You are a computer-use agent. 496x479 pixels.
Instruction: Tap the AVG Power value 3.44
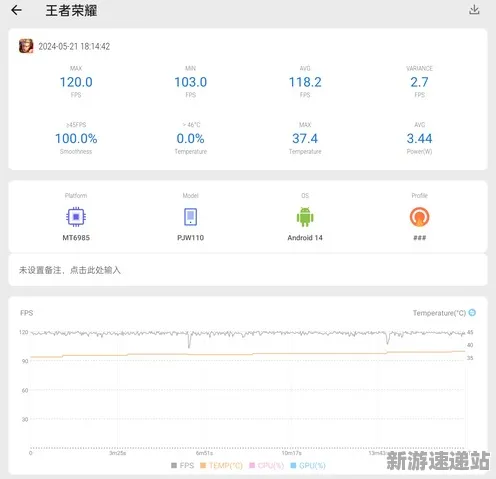pyautogui.click(x=419, y=138)
